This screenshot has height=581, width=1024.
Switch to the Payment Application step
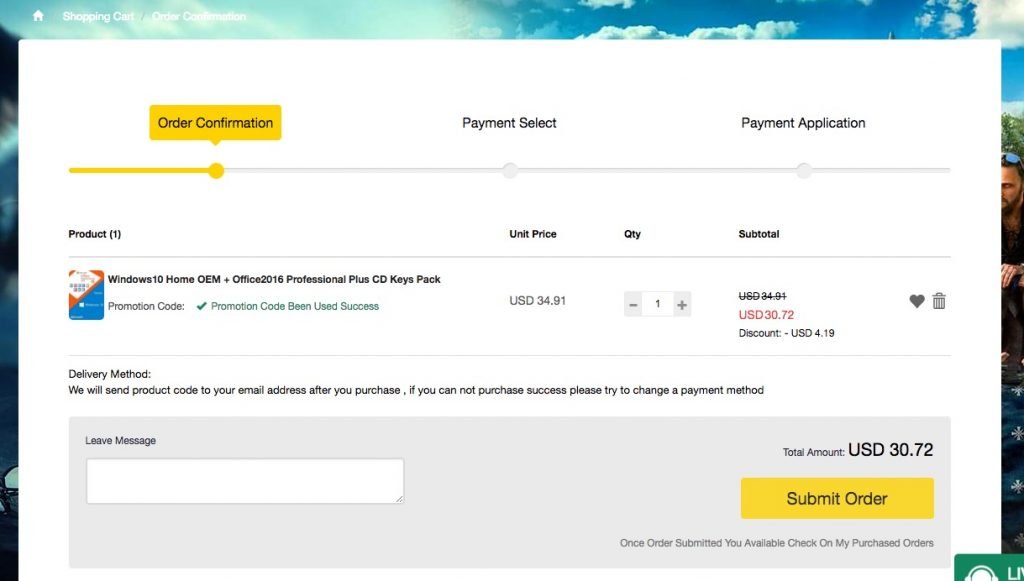803,123
